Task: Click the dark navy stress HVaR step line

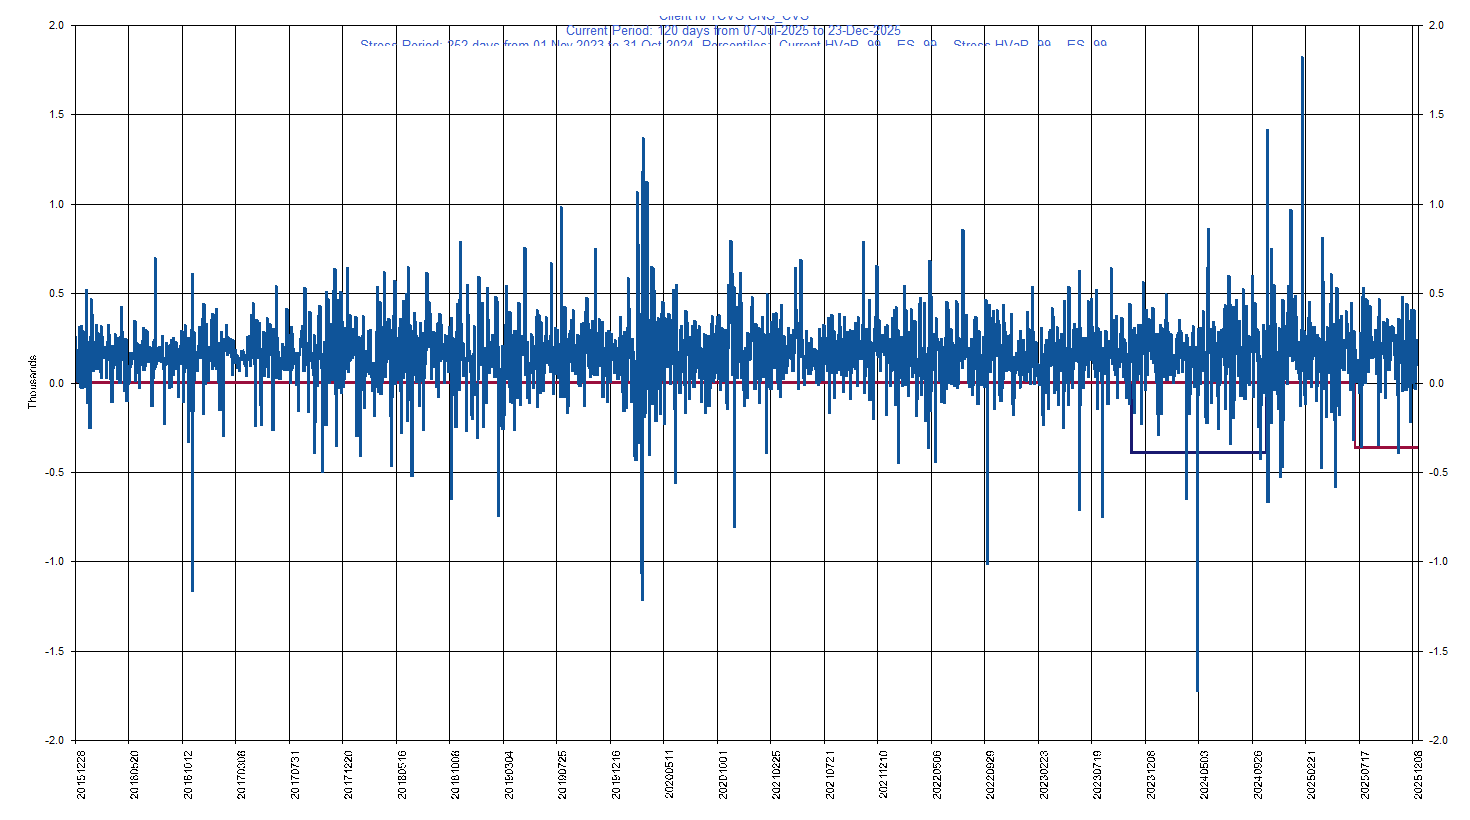Action: point(1195,452)
